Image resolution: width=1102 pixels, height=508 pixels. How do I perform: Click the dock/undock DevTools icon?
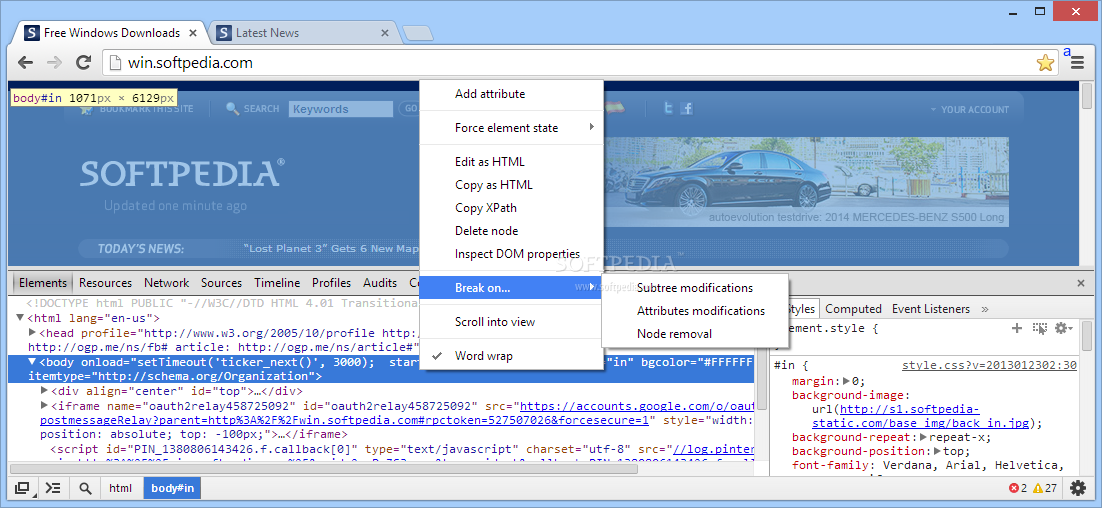22,488
